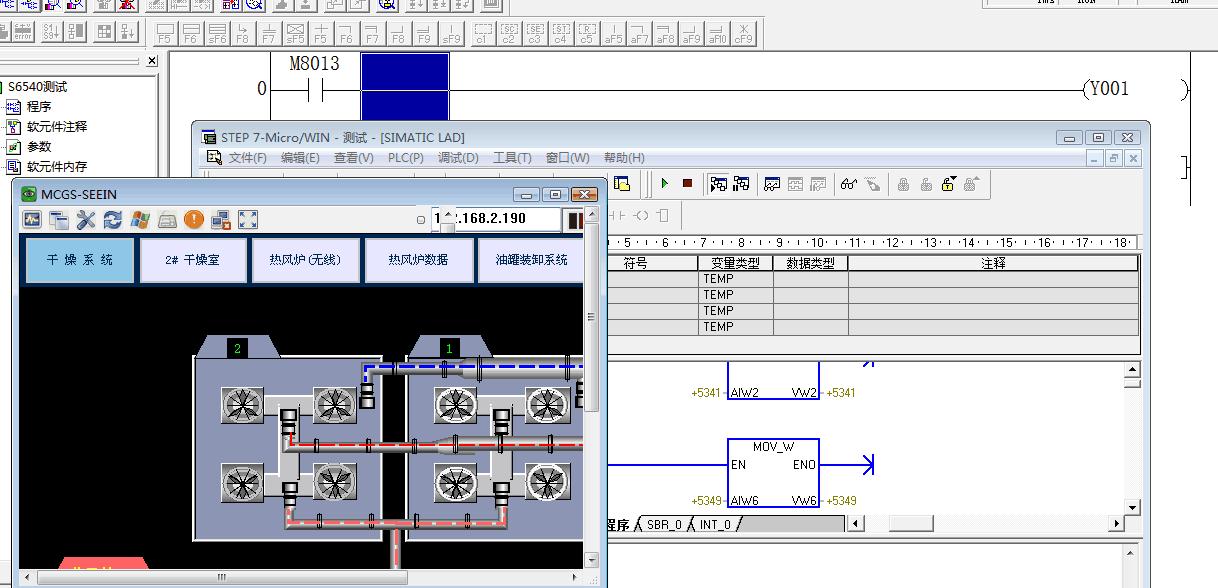
Task: Click the sF5 ladder toolbar button
Action: click(294, 34)
